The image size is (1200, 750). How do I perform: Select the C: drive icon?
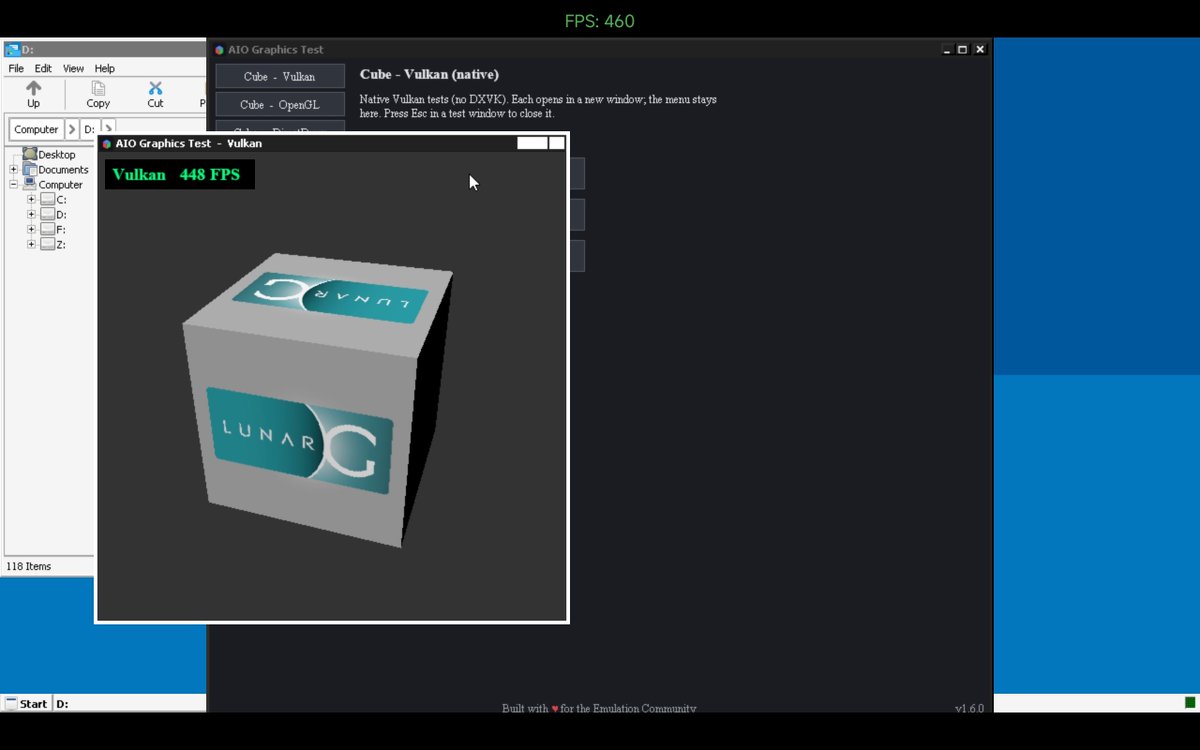[x=47, y=200]
